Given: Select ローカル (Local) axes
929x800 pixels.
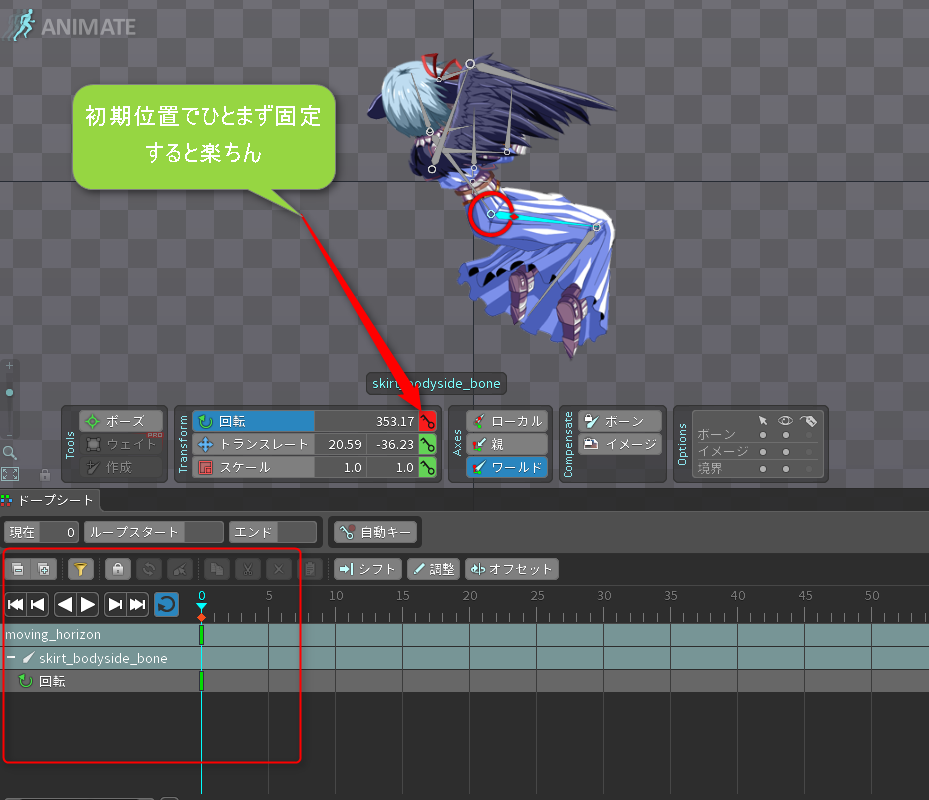Looking at the screenshot, I should [x=507, y=421].
